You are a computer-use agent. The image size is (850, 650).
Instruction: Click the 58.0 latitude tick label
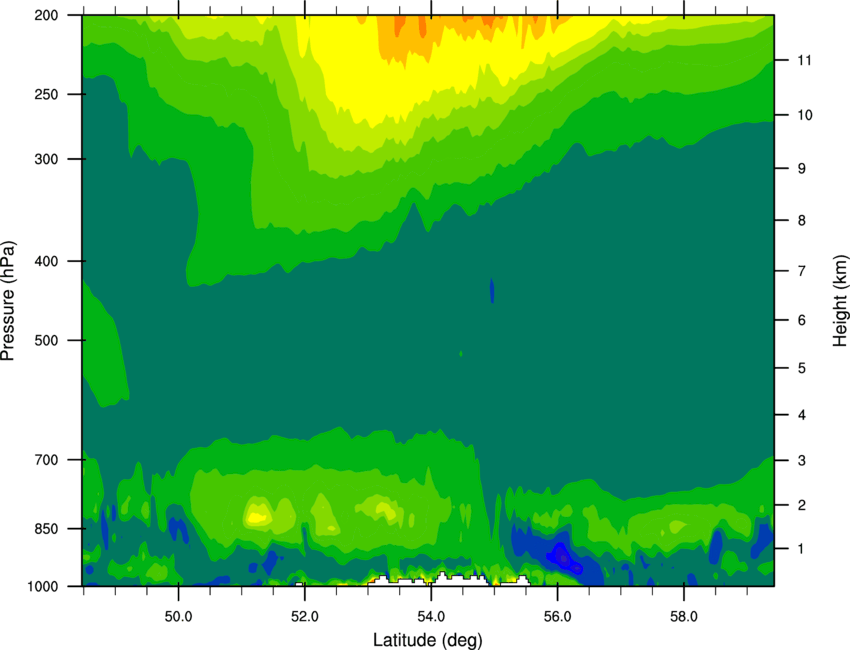point(684,617)
